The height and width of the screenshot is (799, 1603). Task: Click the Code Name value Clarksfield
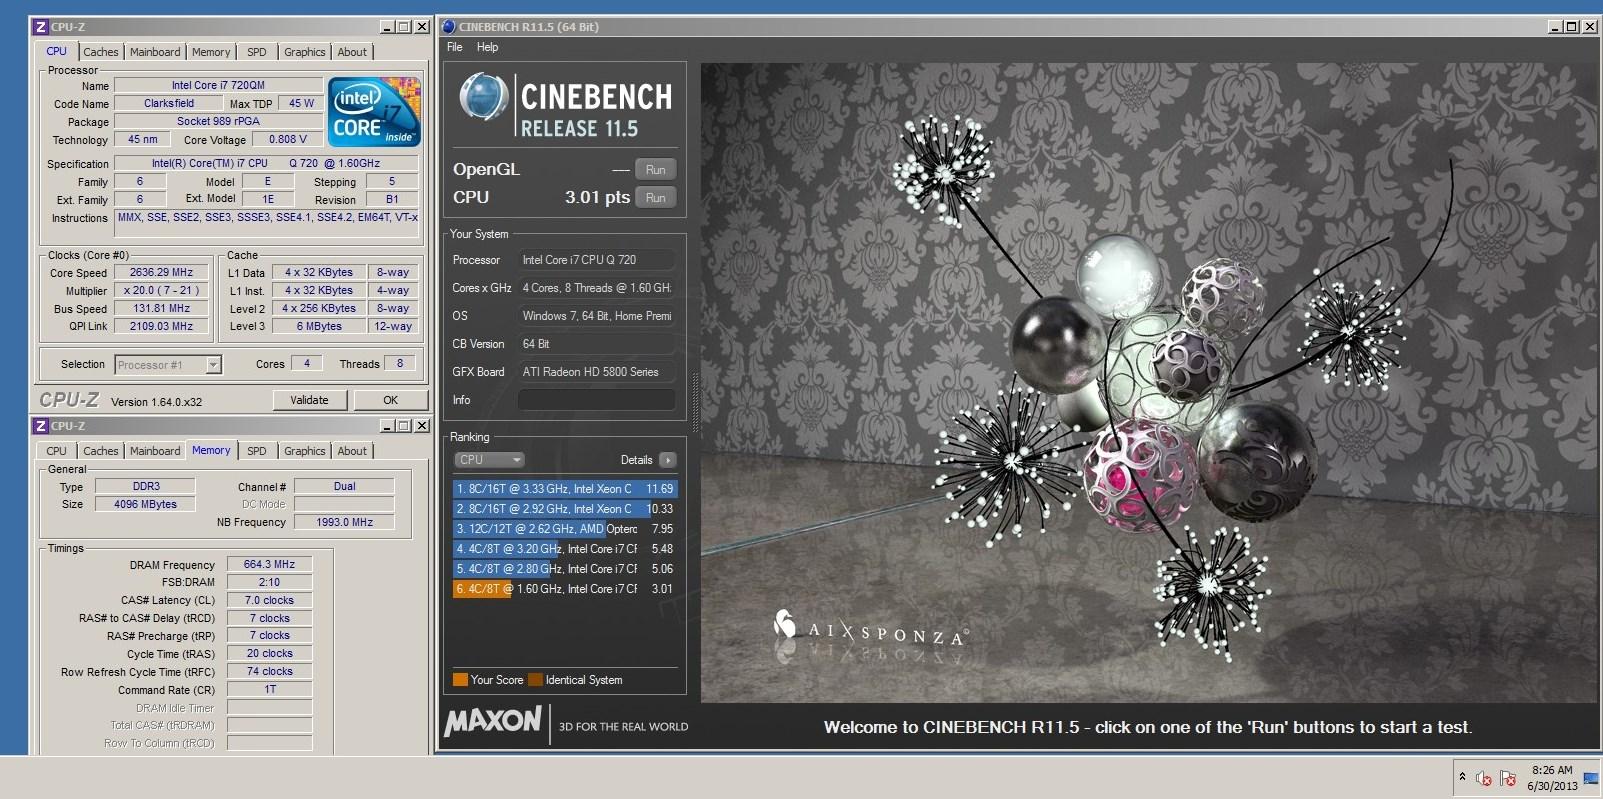click(169, 103)
